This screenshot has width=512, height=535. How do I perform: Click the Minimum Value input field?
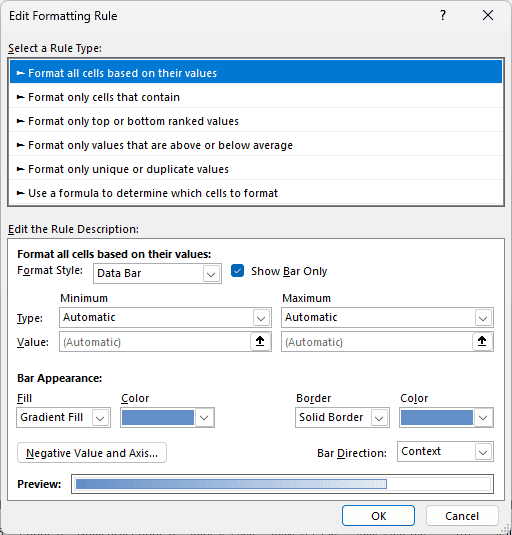tap(155, 342)
